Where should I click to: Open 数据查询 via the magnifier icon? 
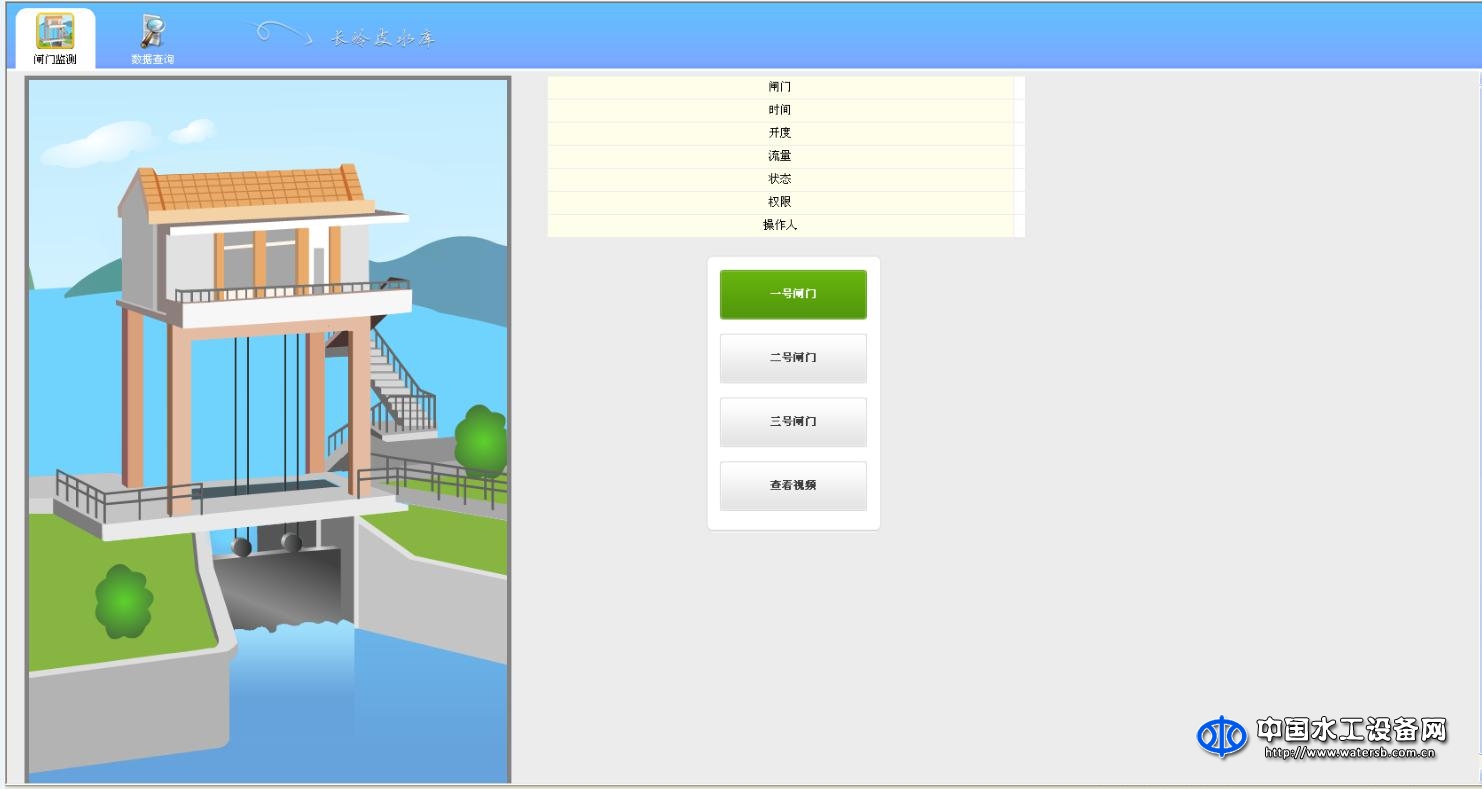click(152, 32)
